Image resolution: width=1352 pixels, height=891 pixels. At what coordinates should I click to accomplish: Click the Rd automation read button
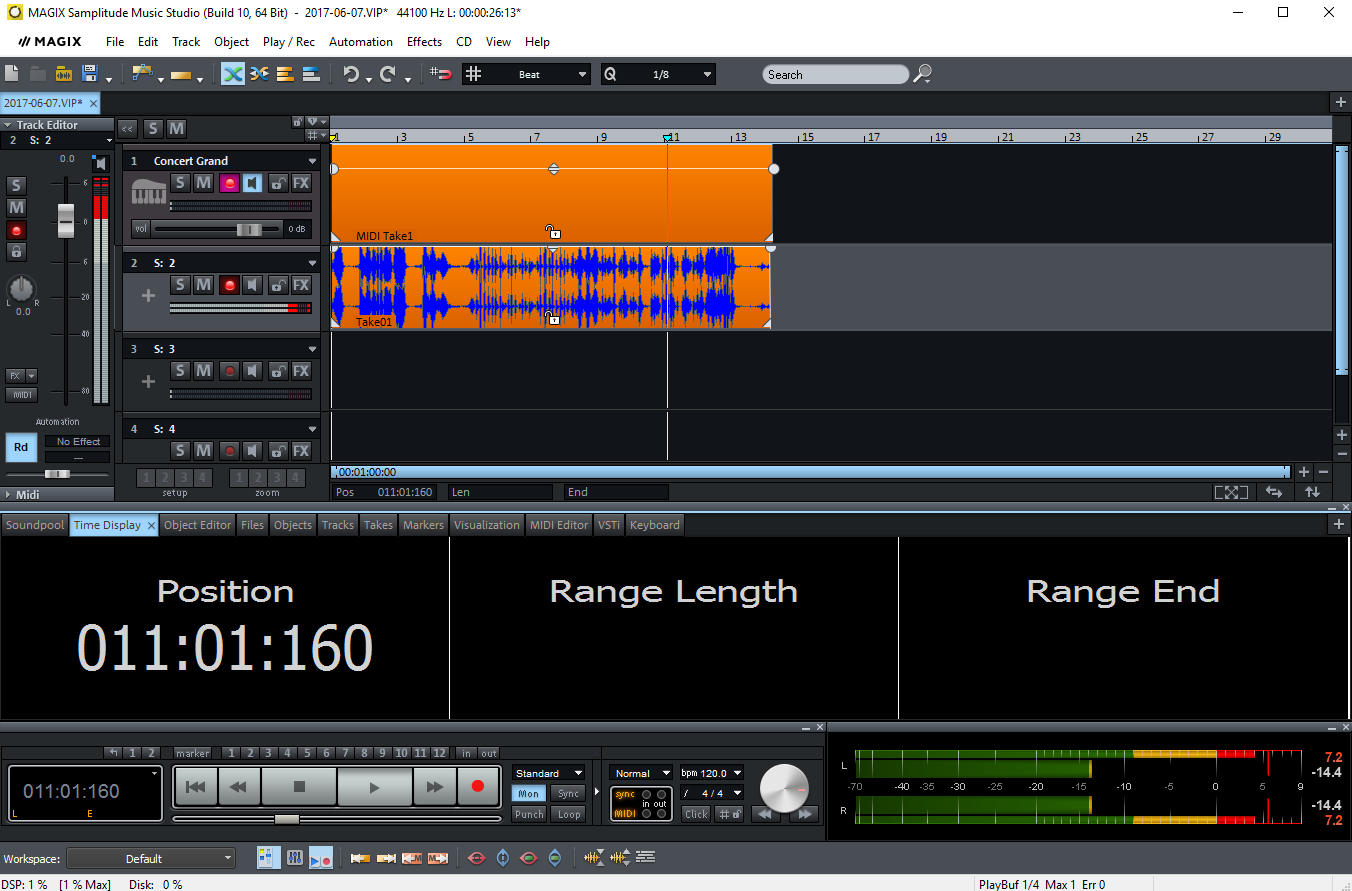[x=21, y=447]
